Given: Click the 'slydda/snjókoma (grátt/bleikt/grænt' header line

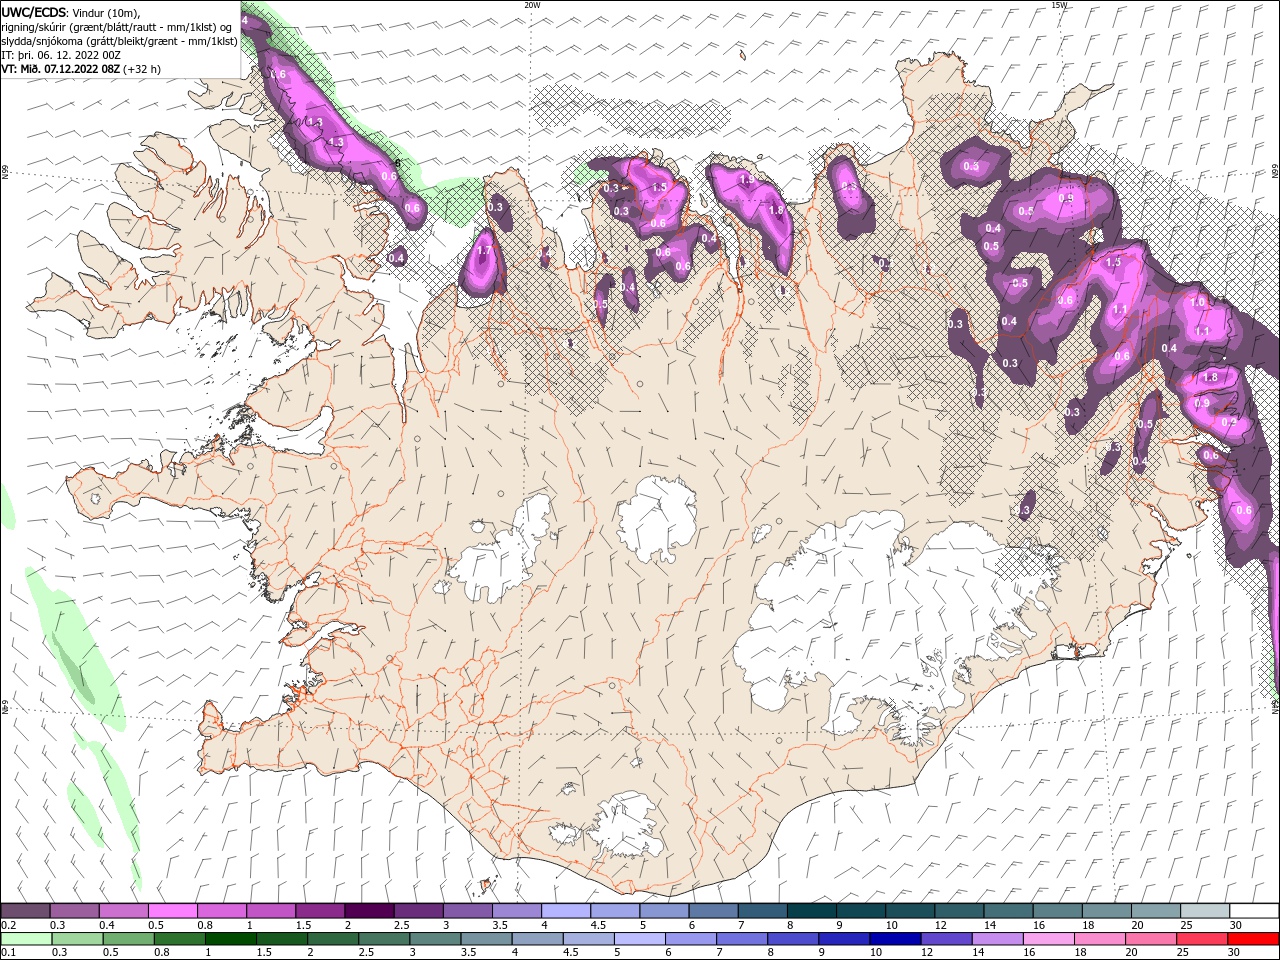Looking at the screenshot, I should [x=119, y=41].
